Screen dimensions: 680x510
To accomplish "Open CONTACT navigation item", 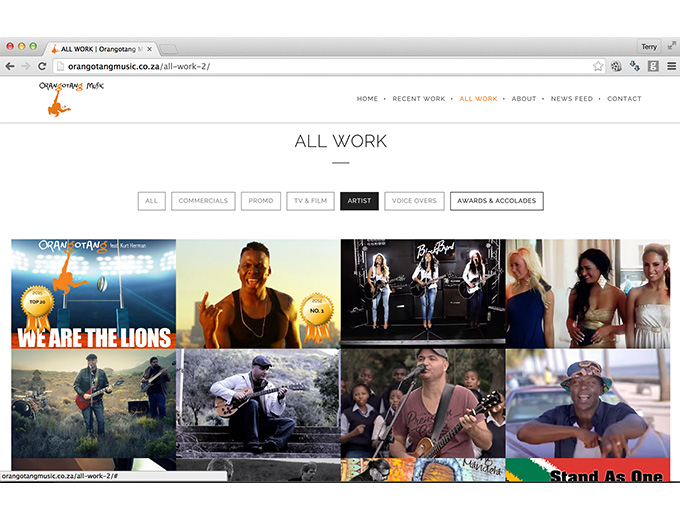I will (x=624, y=99).
